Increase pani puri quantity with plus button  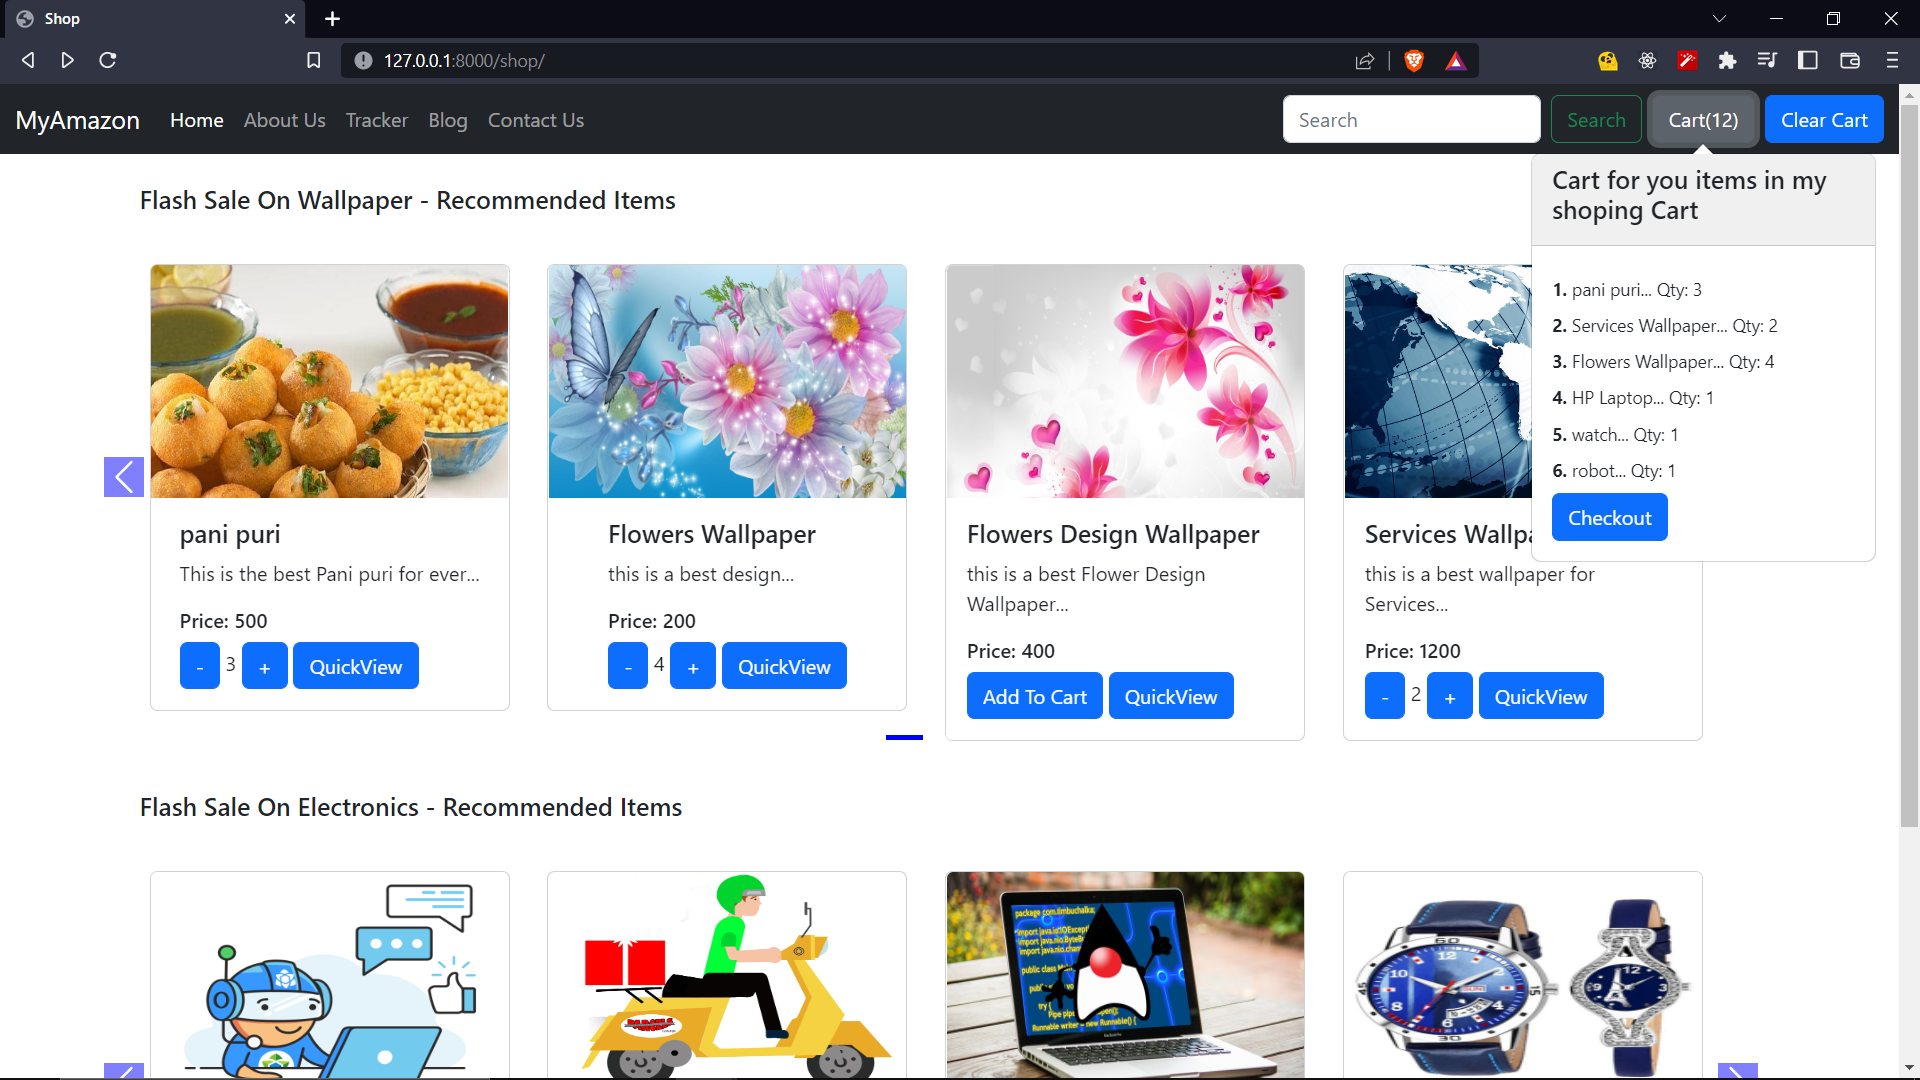pyautogui.click(x=264, y=665)
